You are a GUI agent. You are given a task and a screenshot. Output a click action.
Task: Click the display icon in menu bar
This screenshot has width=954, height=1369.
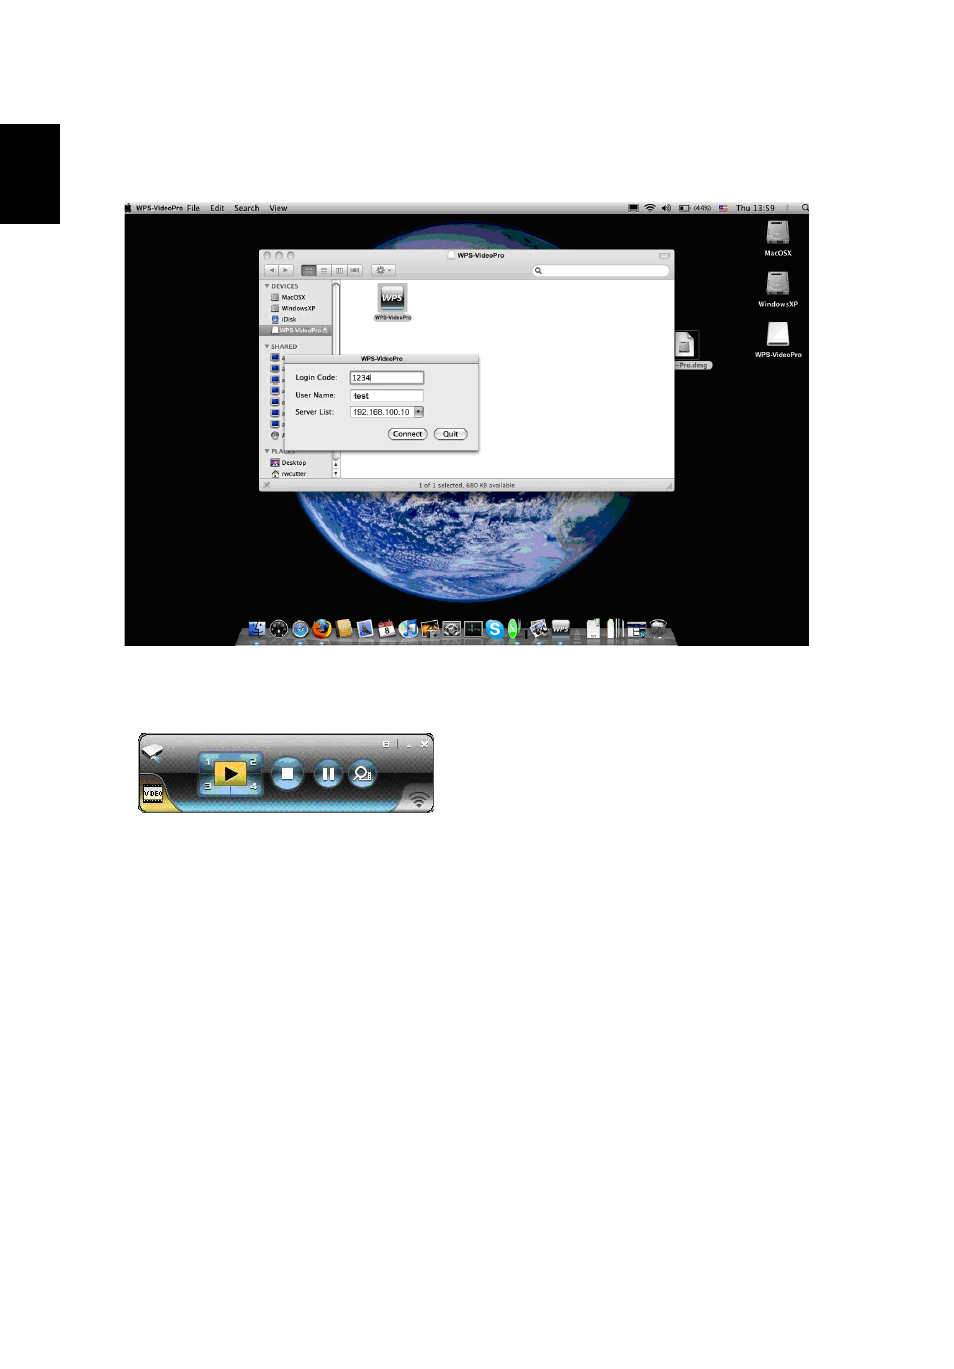tap(632, 208)
